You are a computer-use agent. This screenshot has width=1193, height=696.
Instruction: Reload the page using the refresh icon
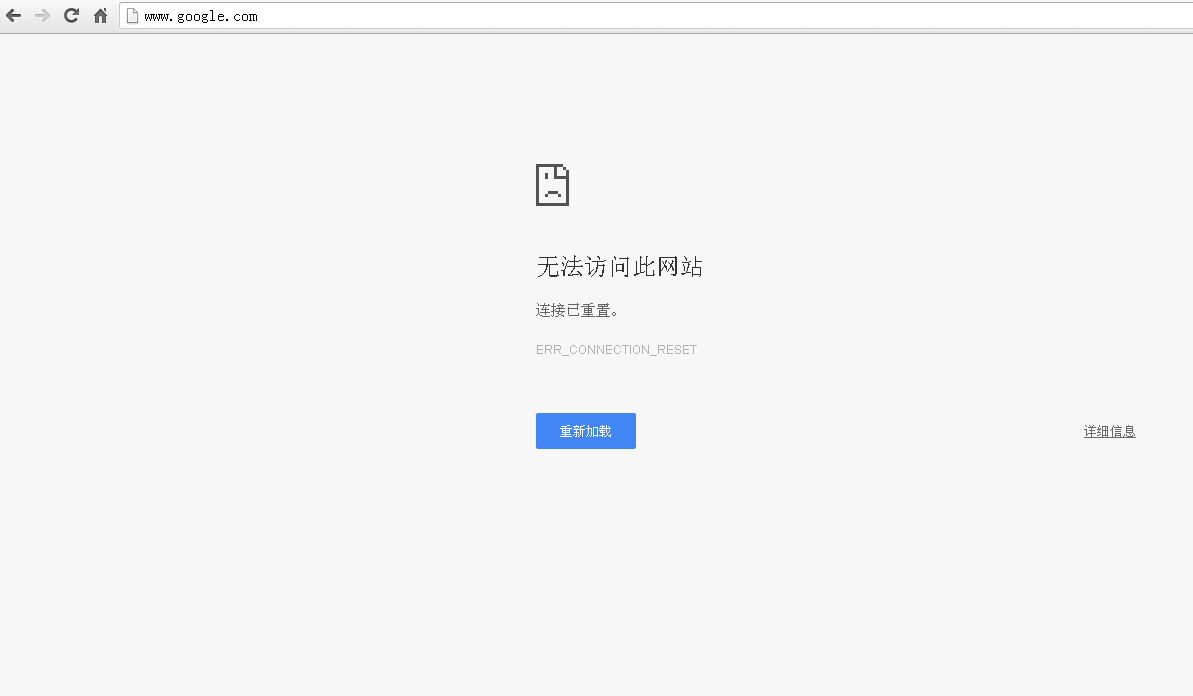[x=72, y=16]
